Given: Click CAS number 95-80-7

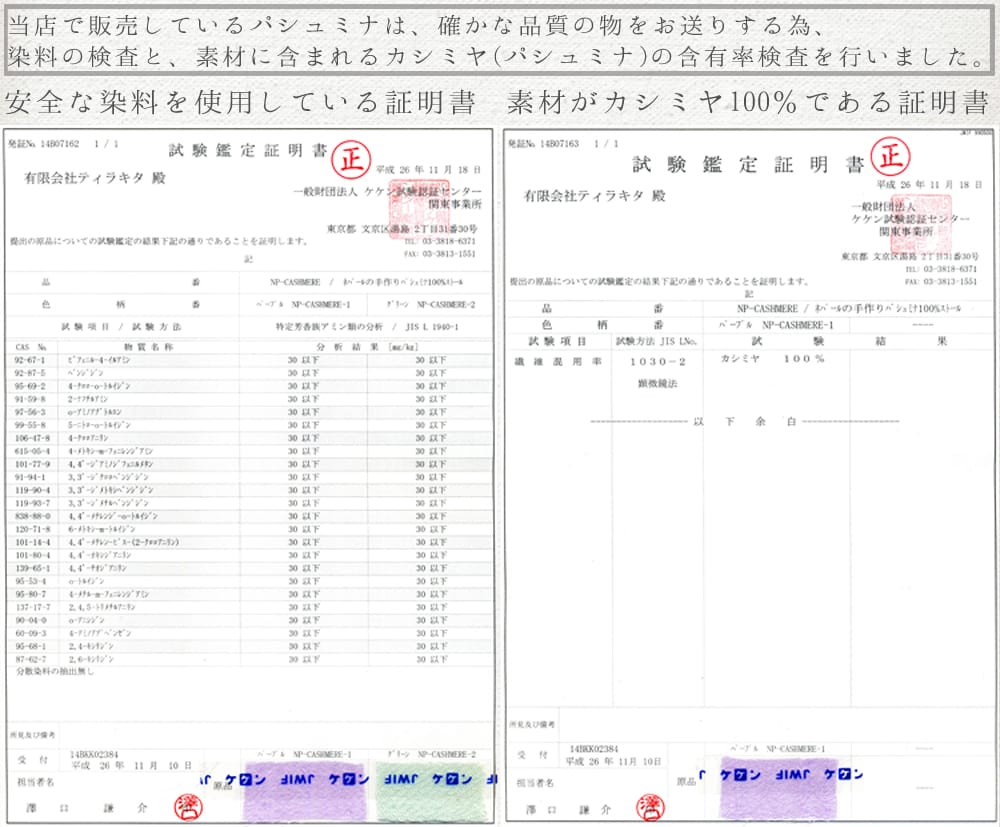Looking at the screenshot, I should tap(30, 594).
